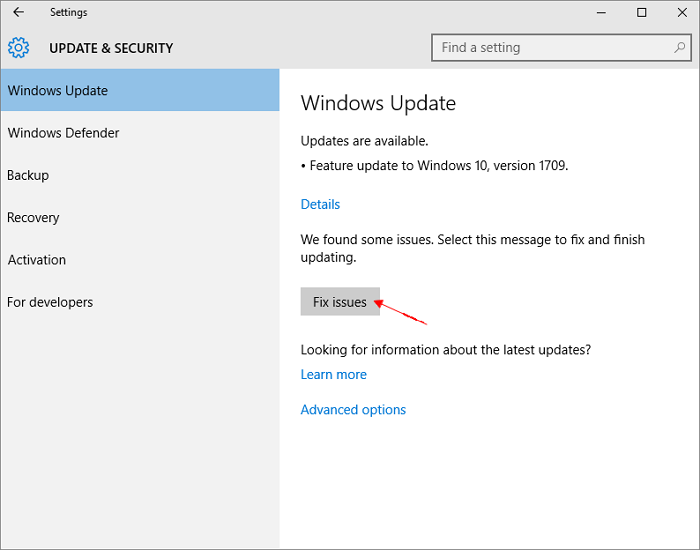The width and height of the screenshot is (700, 550).
Task: Click the Feature update version 1709 entry
Action: coord(438,166)
